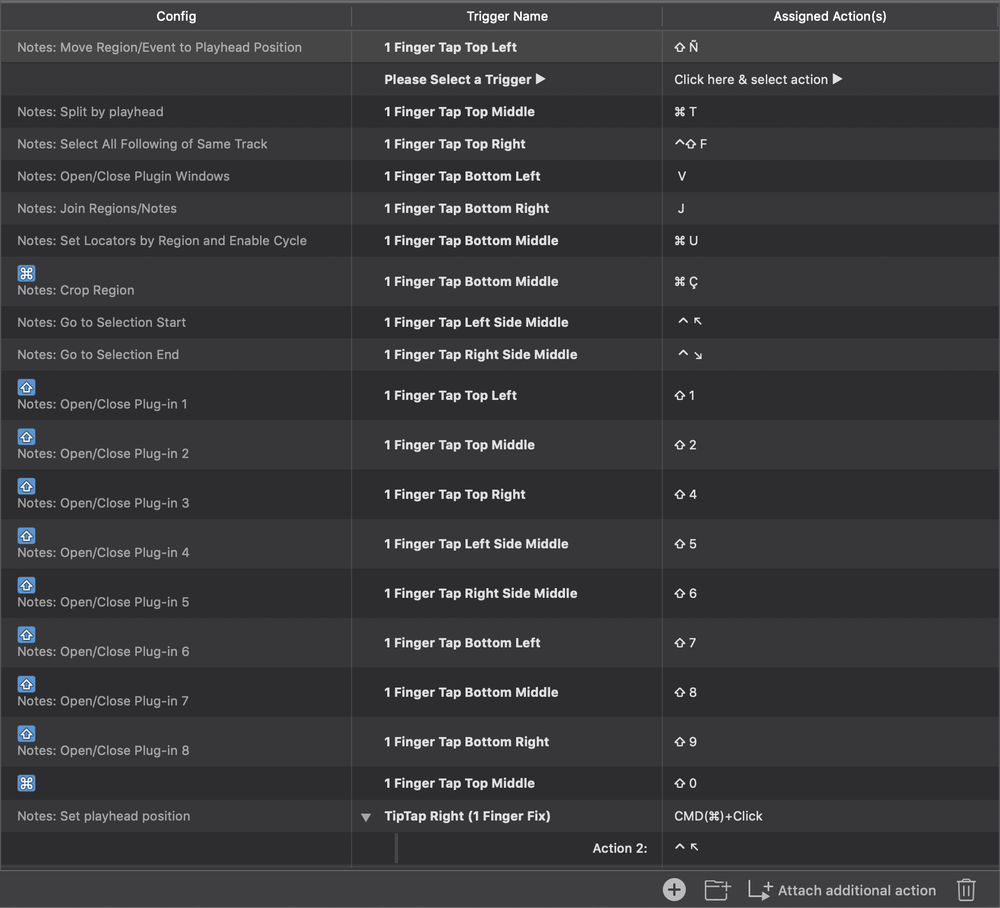Select the Notes: Crop Region text
Viewport: 1000px width, 908px height.
pyautogui.click(x=76, y=290)
